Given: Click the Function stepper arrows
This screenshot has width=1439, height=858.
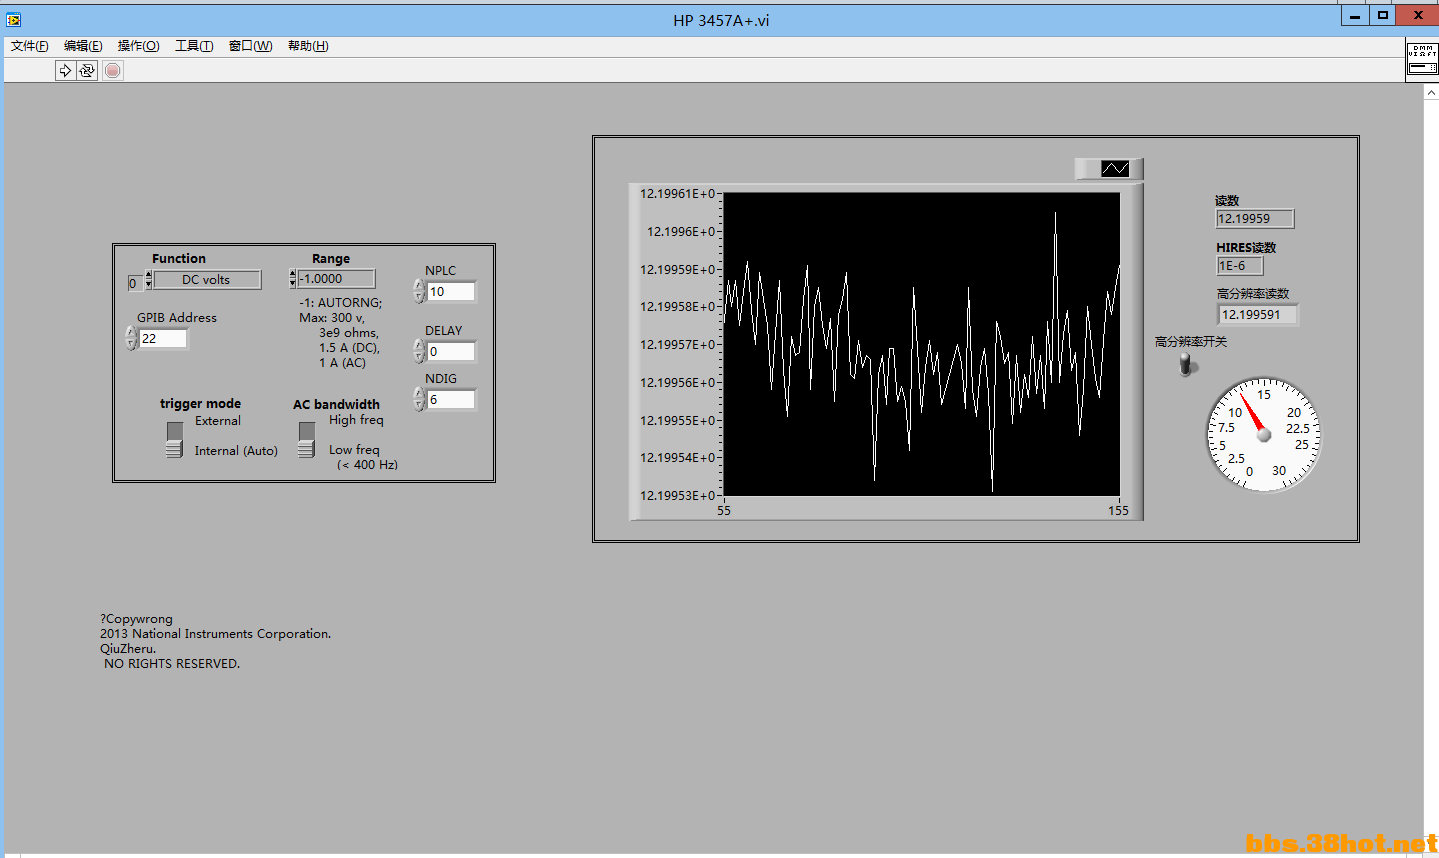Looking at the screenshot, I should pyautogui.click(x=149, y=280).
